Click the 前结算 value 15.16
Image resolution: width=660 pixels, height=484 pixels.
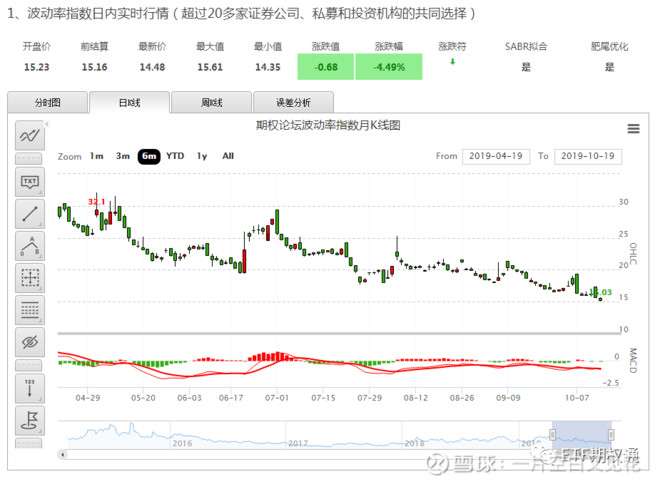point(94,67)
